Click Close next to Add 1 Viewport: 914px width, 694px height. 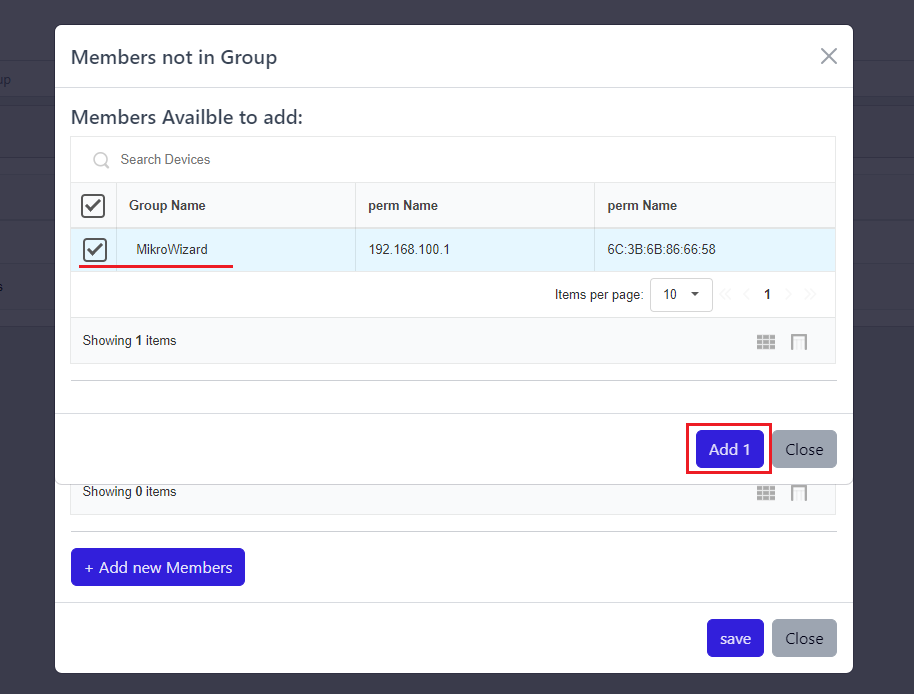click(x=804, y=449)
